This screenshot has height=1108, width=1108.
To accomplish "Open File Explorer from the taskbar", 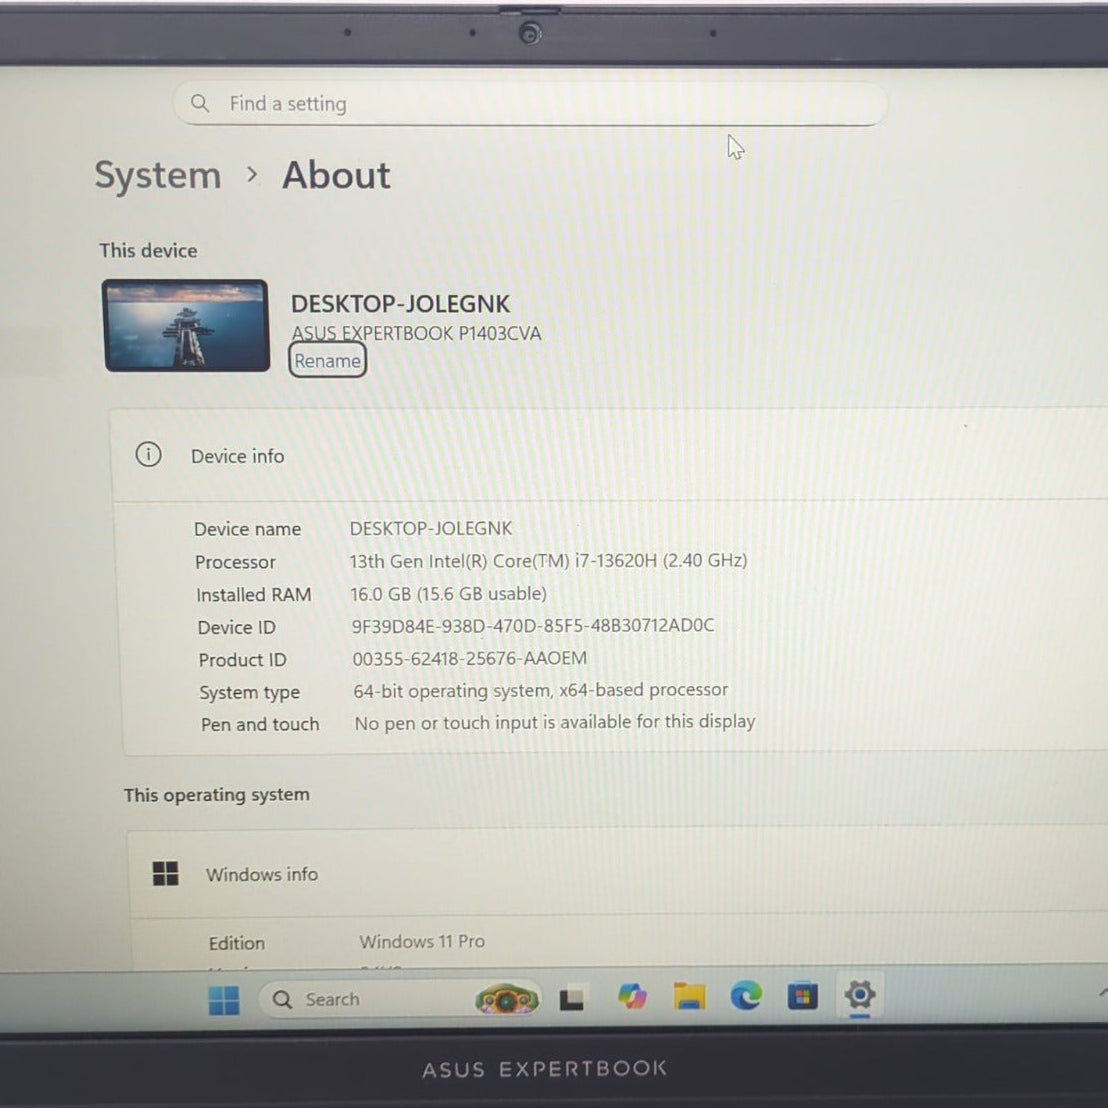I will click(x=689, y=996).
